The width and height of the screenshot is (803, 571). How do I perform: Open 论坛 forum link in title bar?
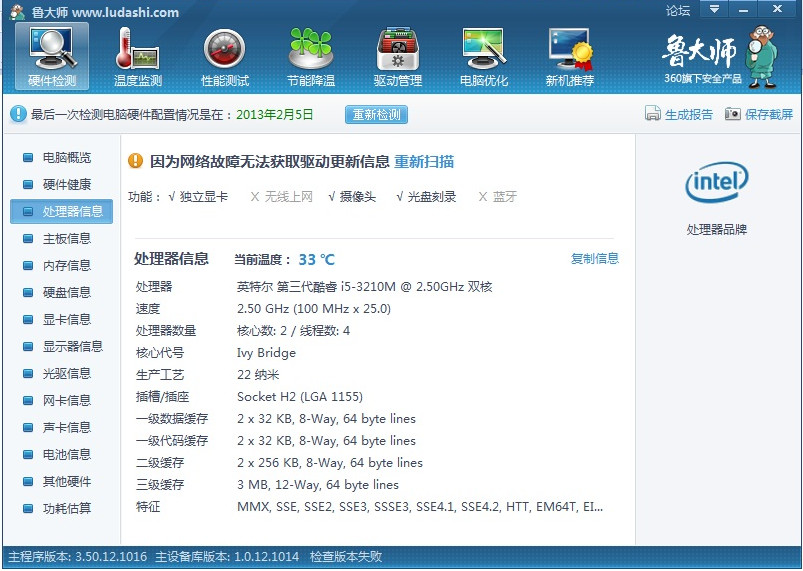[x=678, y=11]
